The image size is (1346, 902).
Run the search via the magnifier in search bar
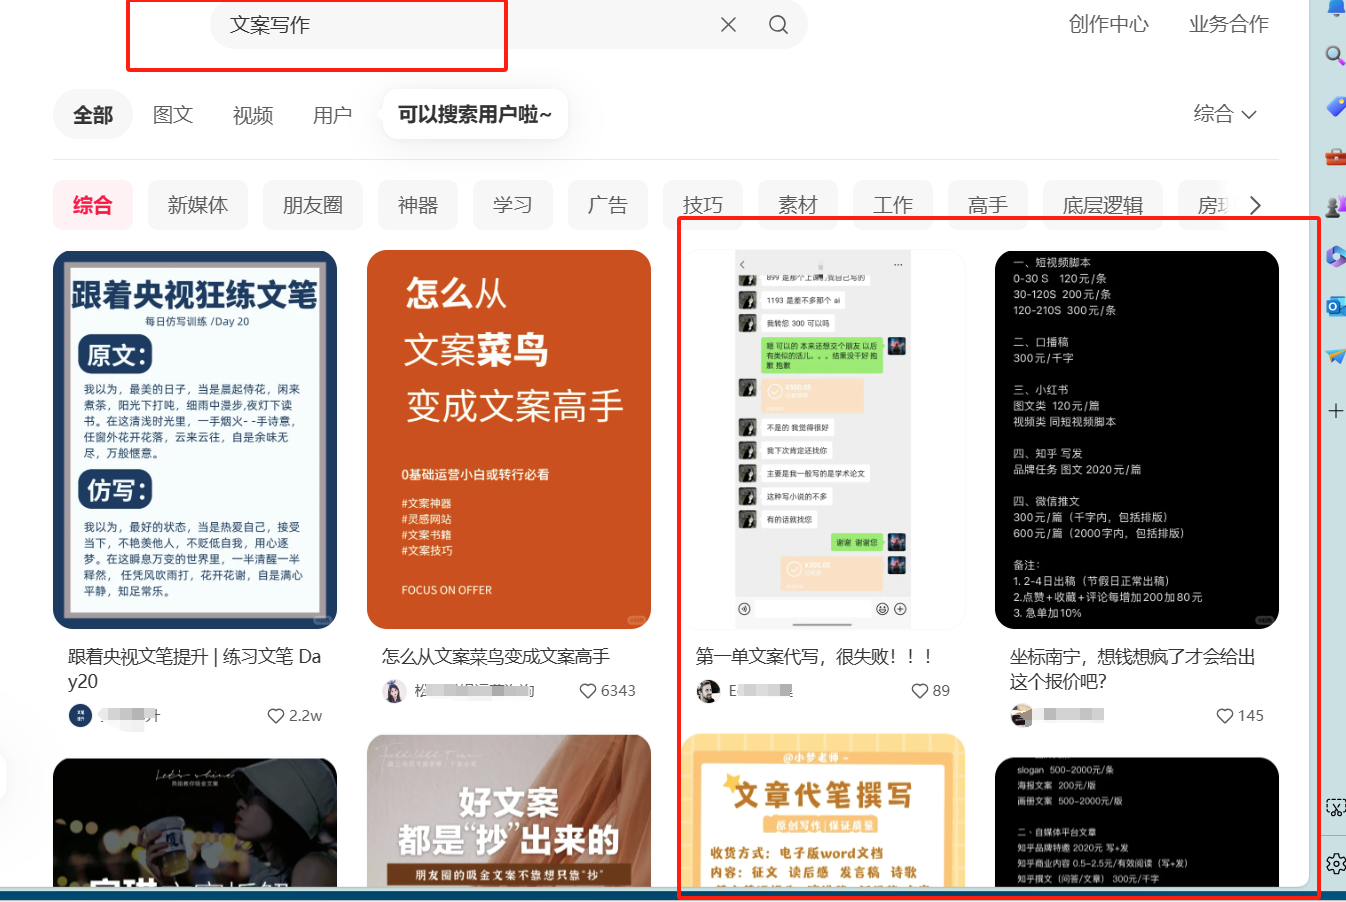778,24
